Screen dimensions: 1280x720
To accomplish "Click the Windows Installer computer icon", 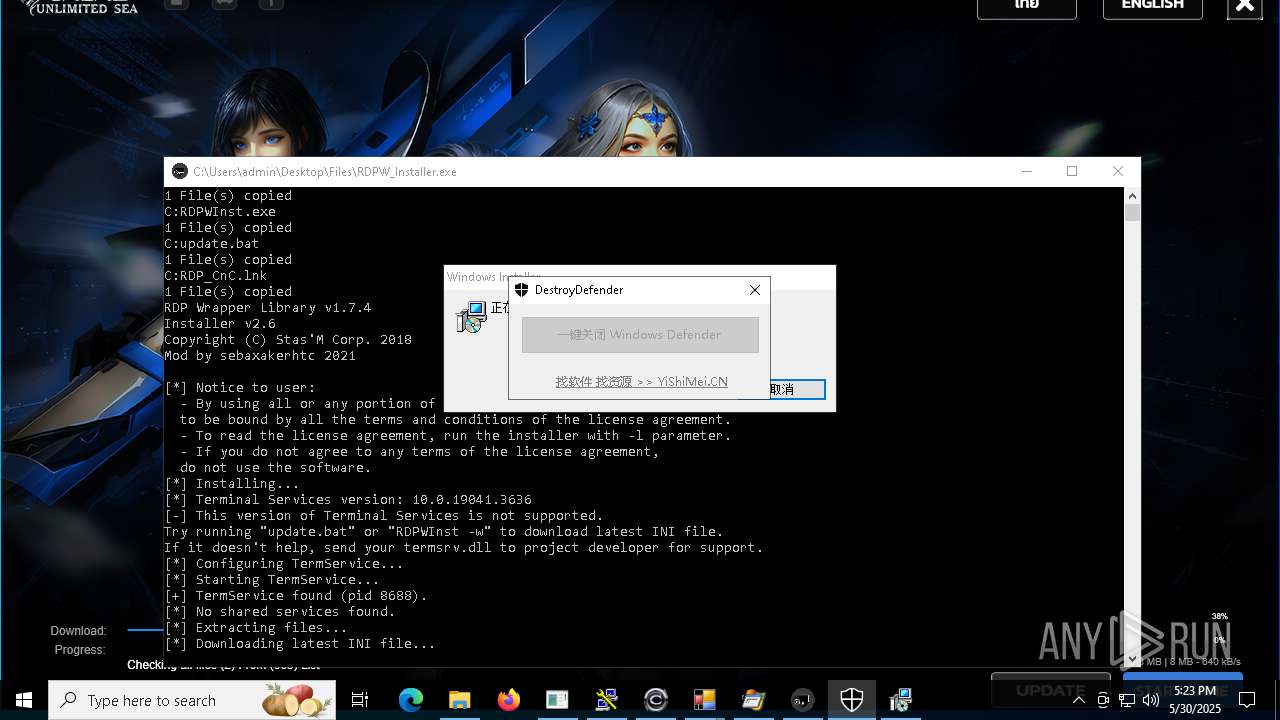I will [471, 317].
